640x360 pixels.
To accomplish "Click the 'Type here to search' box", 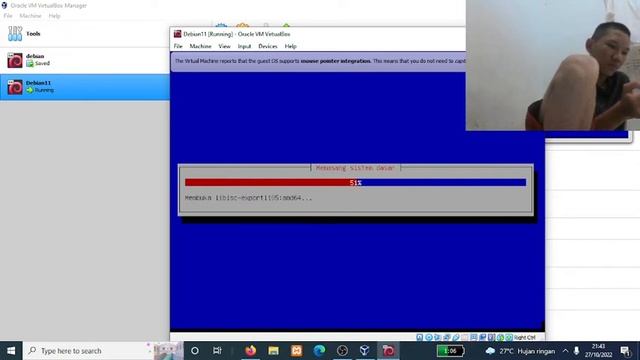I will click(103, 351).
